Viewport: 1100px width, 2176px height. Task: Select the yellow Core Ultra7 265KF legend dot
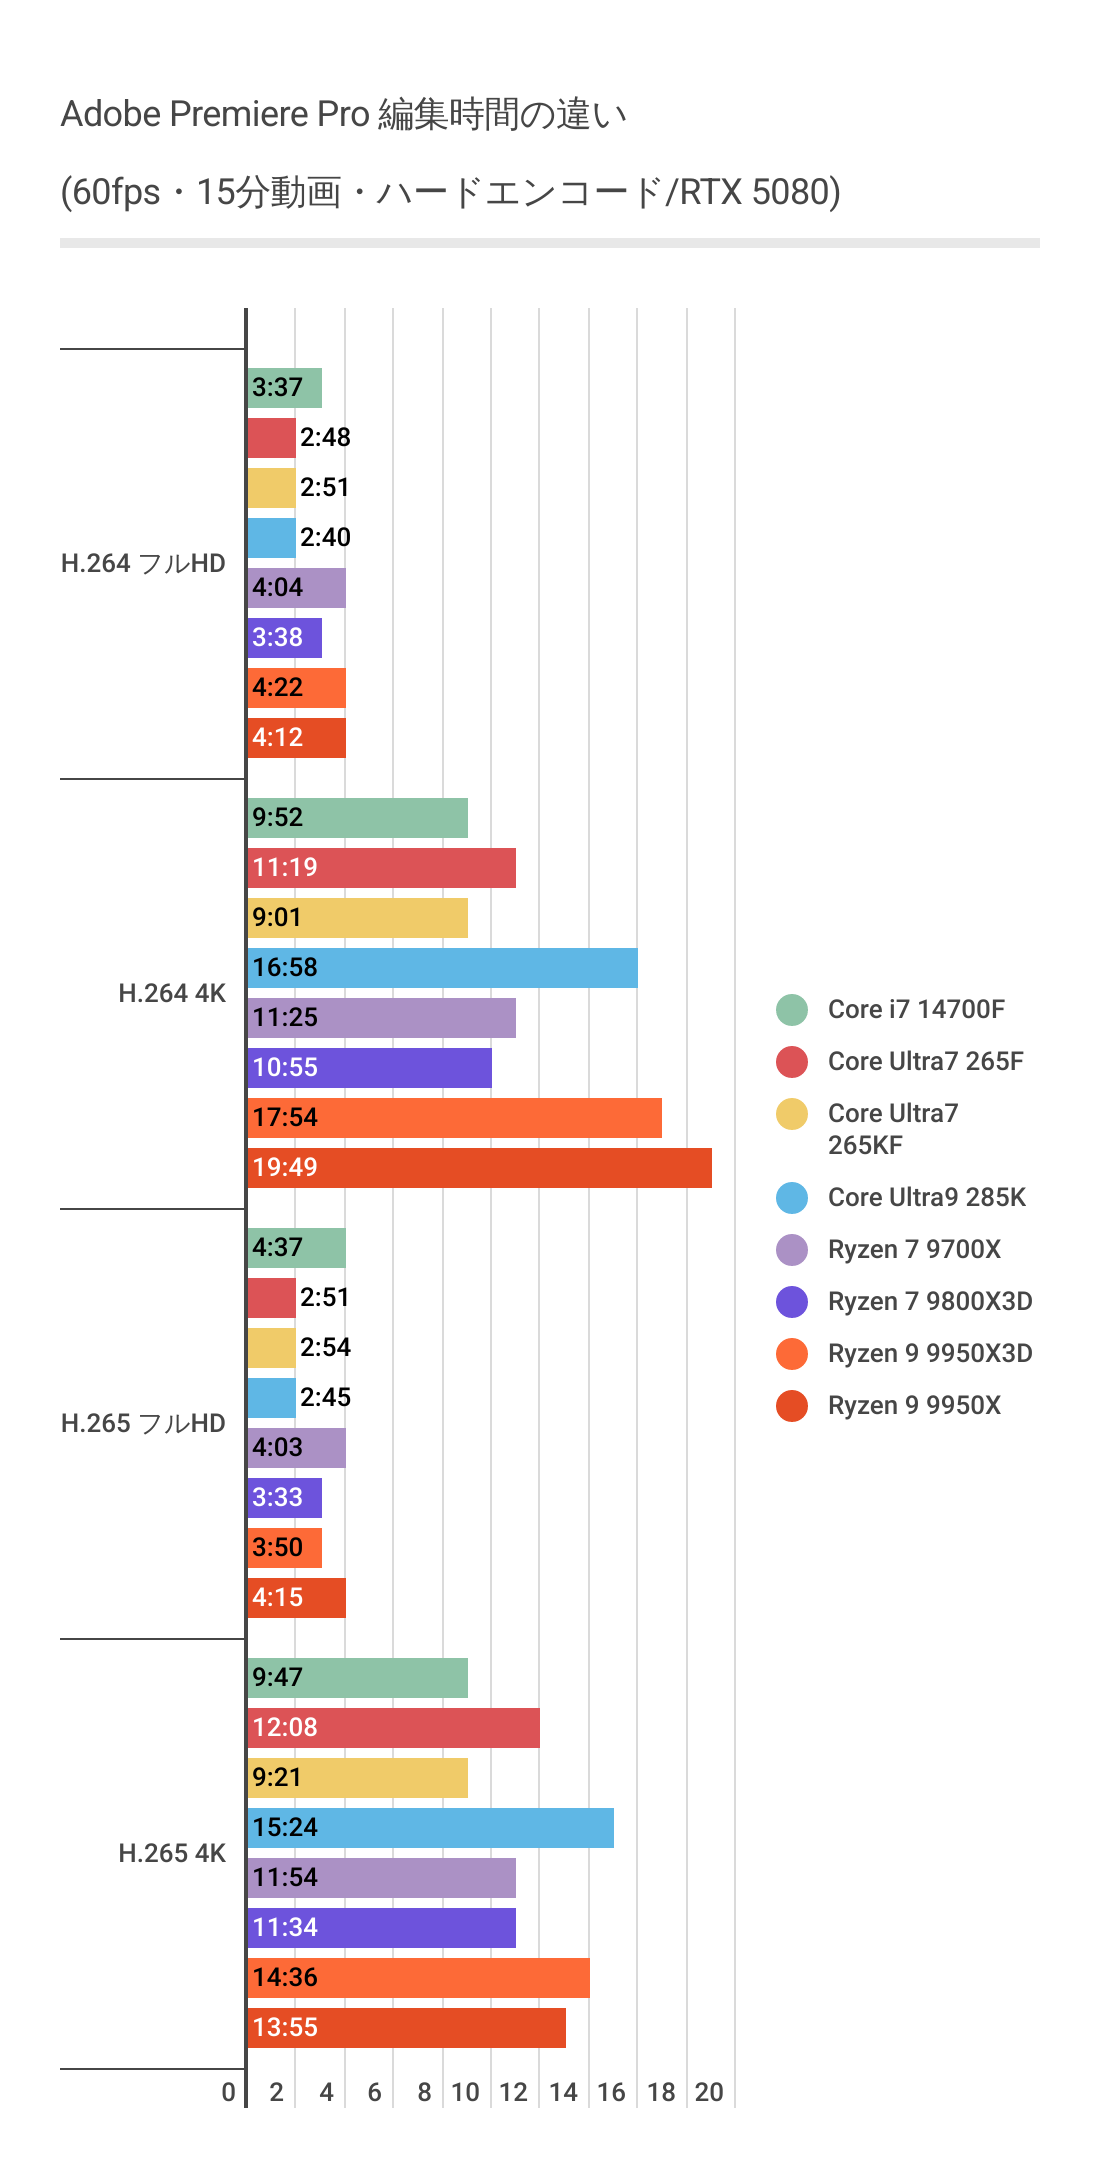(791, 1113)
